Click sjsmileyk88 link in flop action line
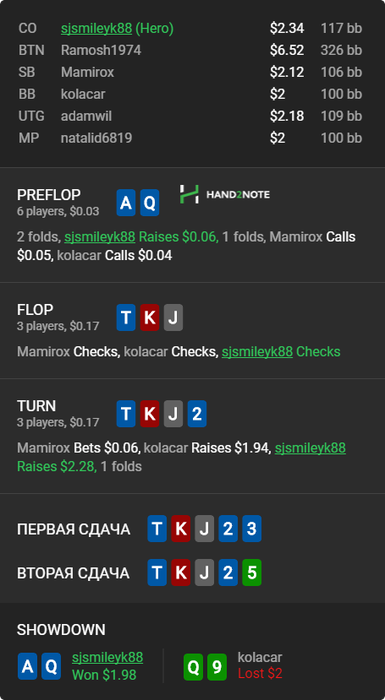Screen dimensions: 385x700 (257, 352)
